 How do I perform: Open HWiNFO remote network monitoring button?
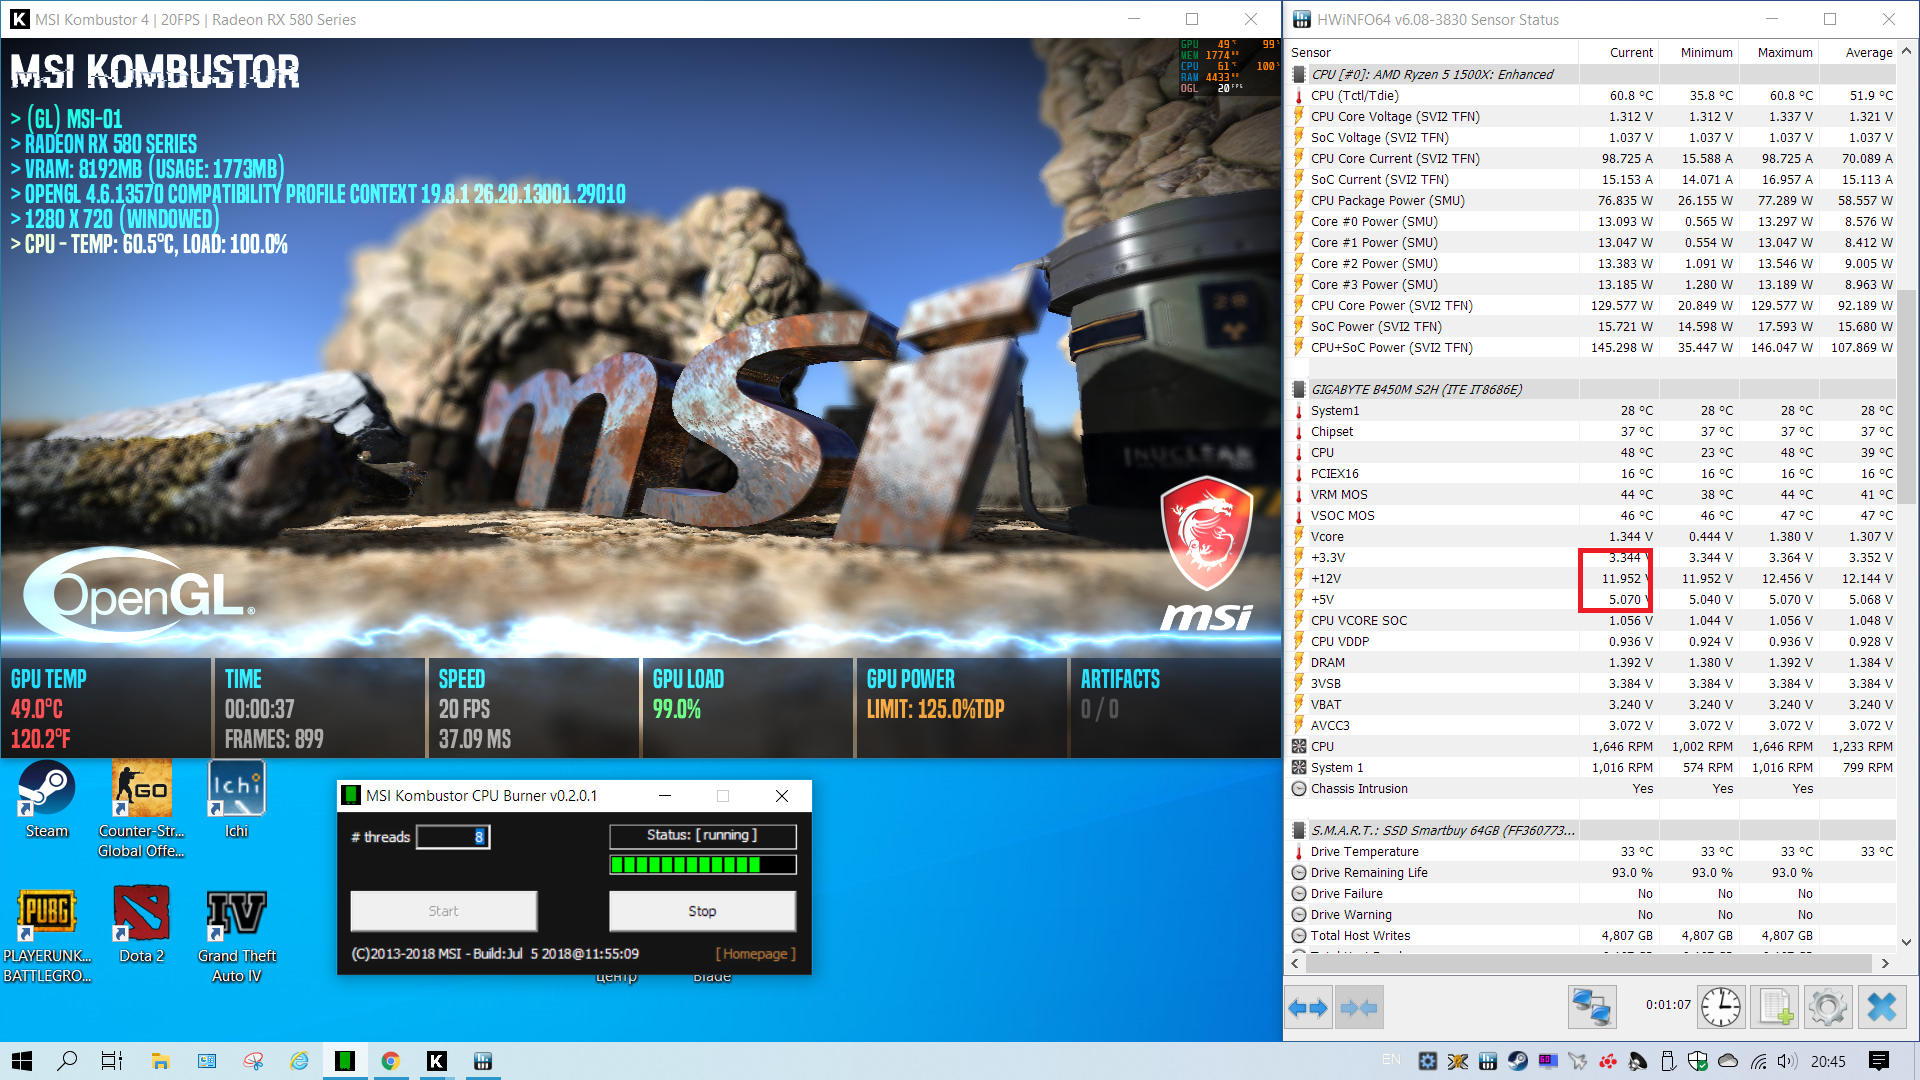(x=1591, y=1007)
